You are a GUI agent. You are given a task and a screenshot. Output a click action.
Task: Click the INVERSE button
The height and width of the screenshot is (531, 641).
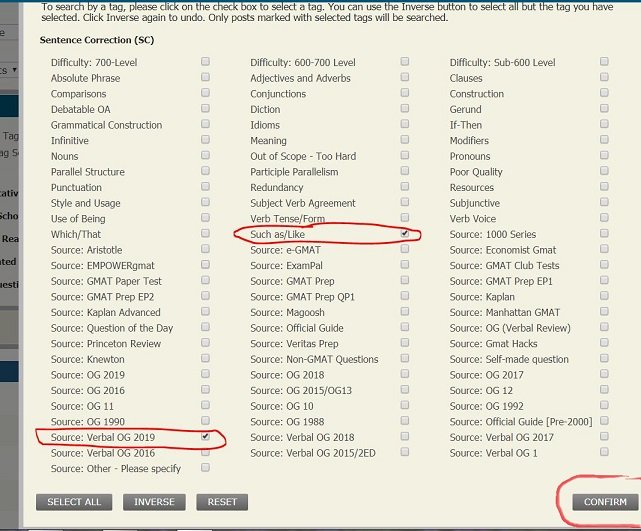tap(154, 502)
